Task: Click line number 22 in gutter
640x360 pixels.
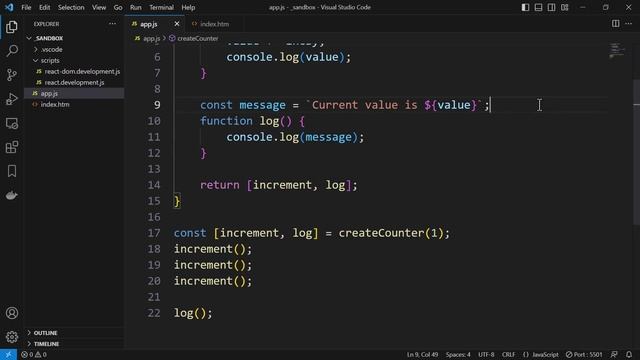Action: coord(154,313)
